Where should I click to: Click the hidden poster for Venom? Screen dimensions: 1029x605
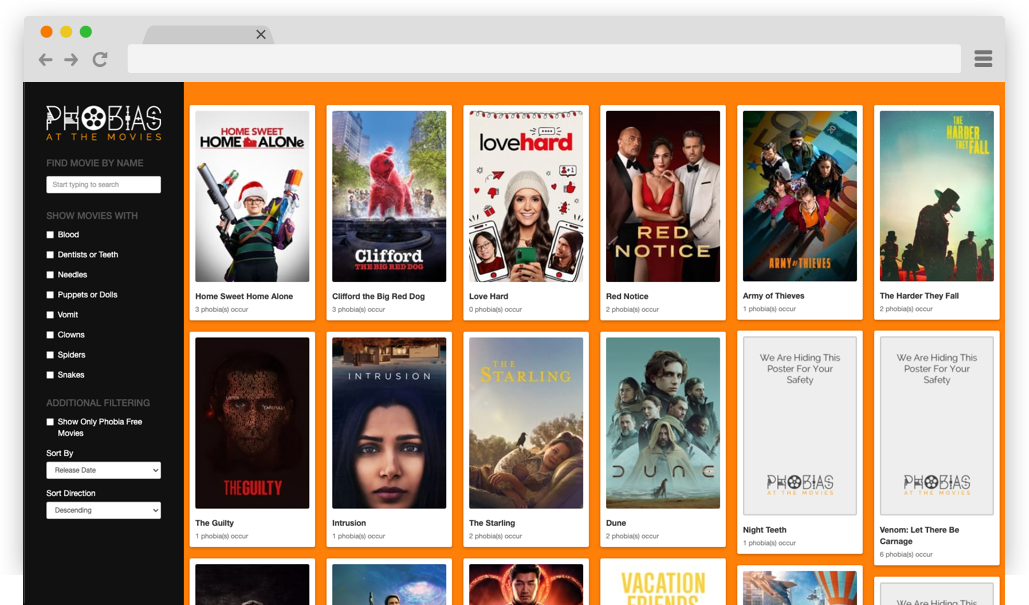pos(936,426)
